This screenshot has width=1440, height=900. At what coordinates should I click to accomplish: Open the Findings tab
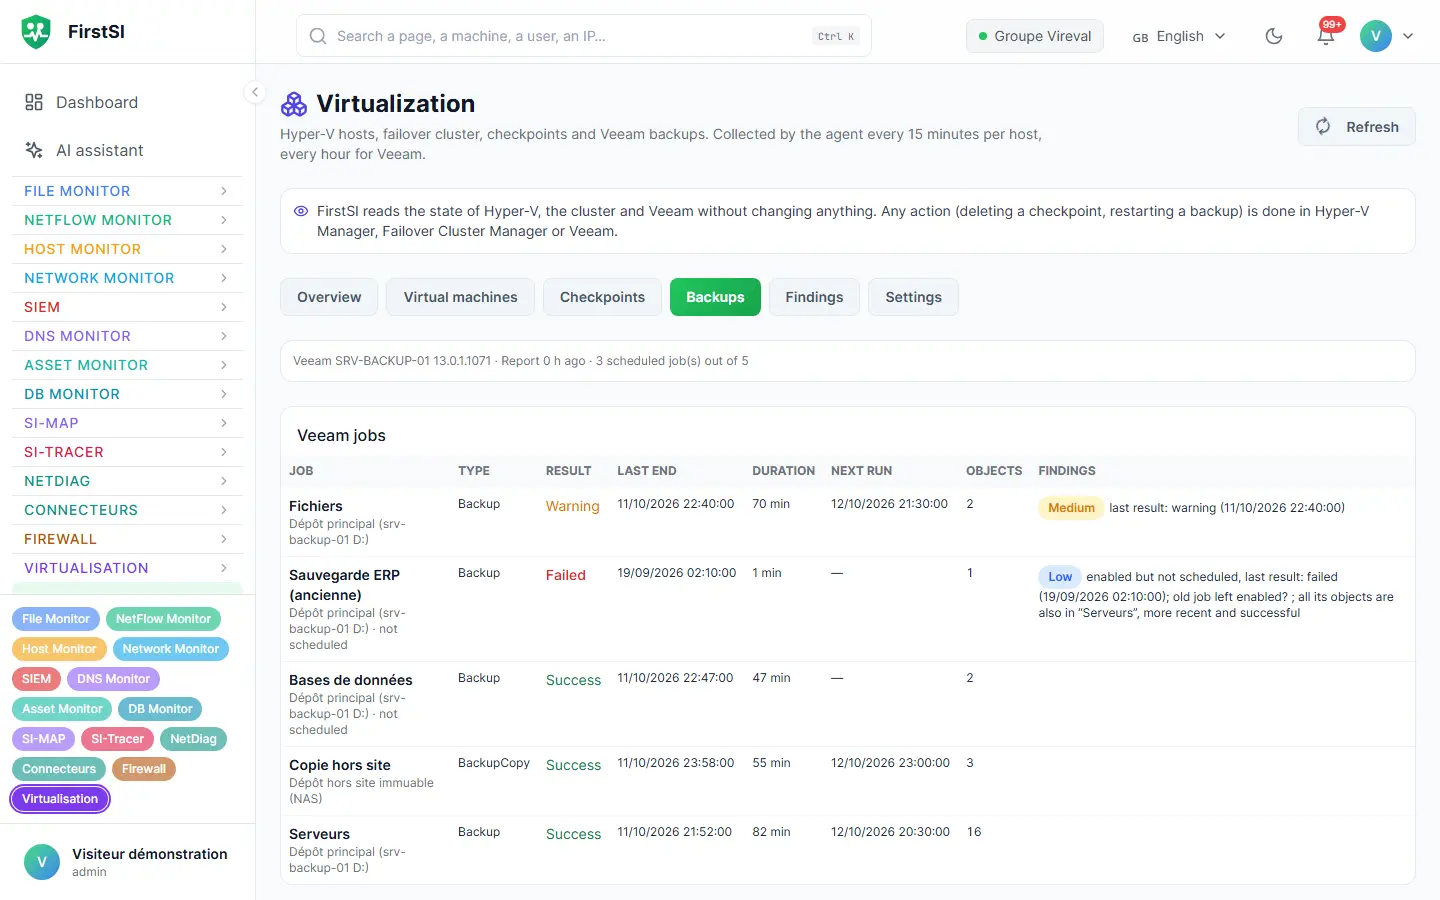point(814,297)
